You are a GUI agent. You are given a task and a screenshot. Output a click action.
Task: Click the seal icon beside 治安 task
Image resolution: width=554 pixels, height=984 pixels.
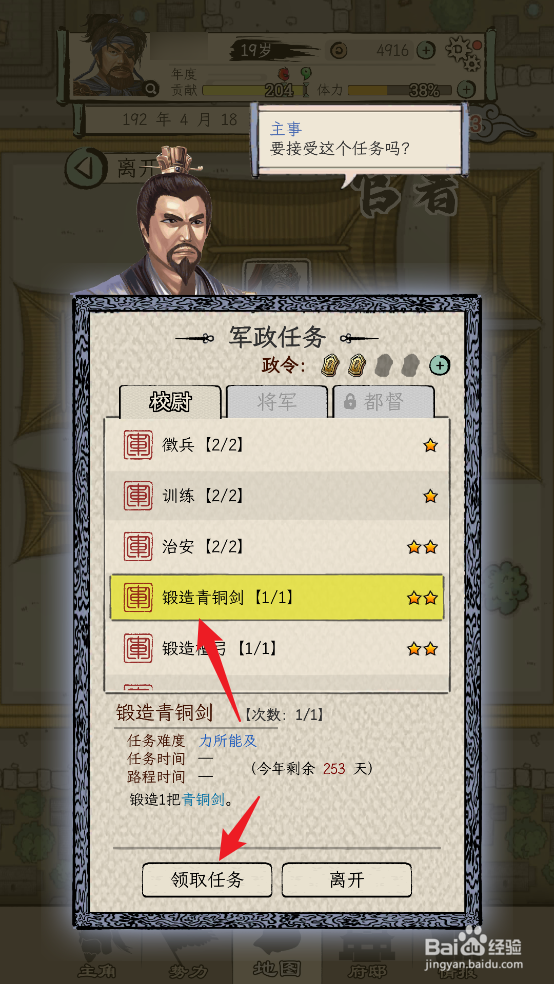[x=138, y=547]
